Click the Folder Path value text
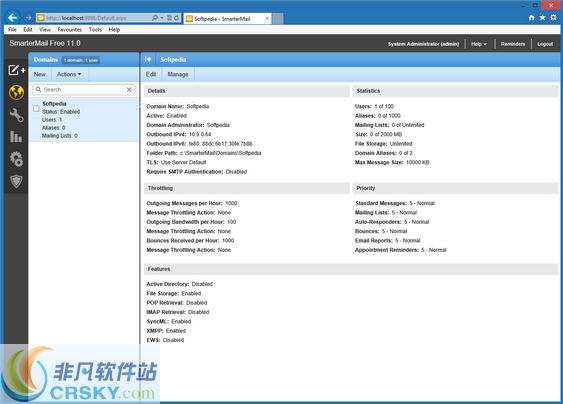This screenshot has height=404, width=563. tap(220, 153)
